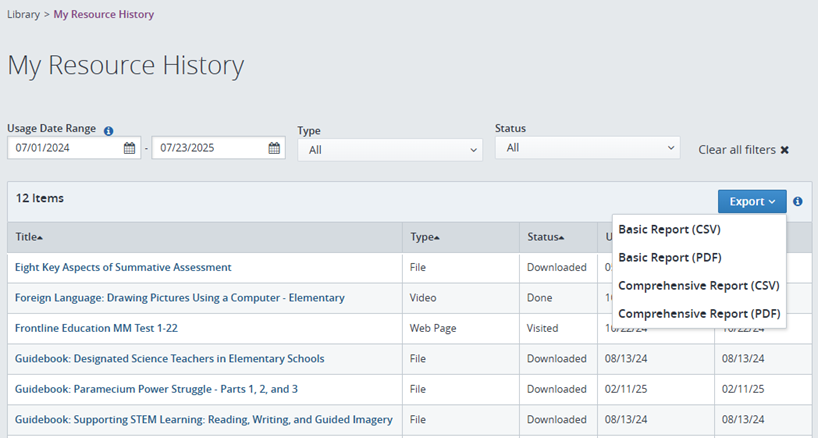Click the X icon on Clear all filters
The height and width of the screenshot is (438, 818).
click(785, 150)
